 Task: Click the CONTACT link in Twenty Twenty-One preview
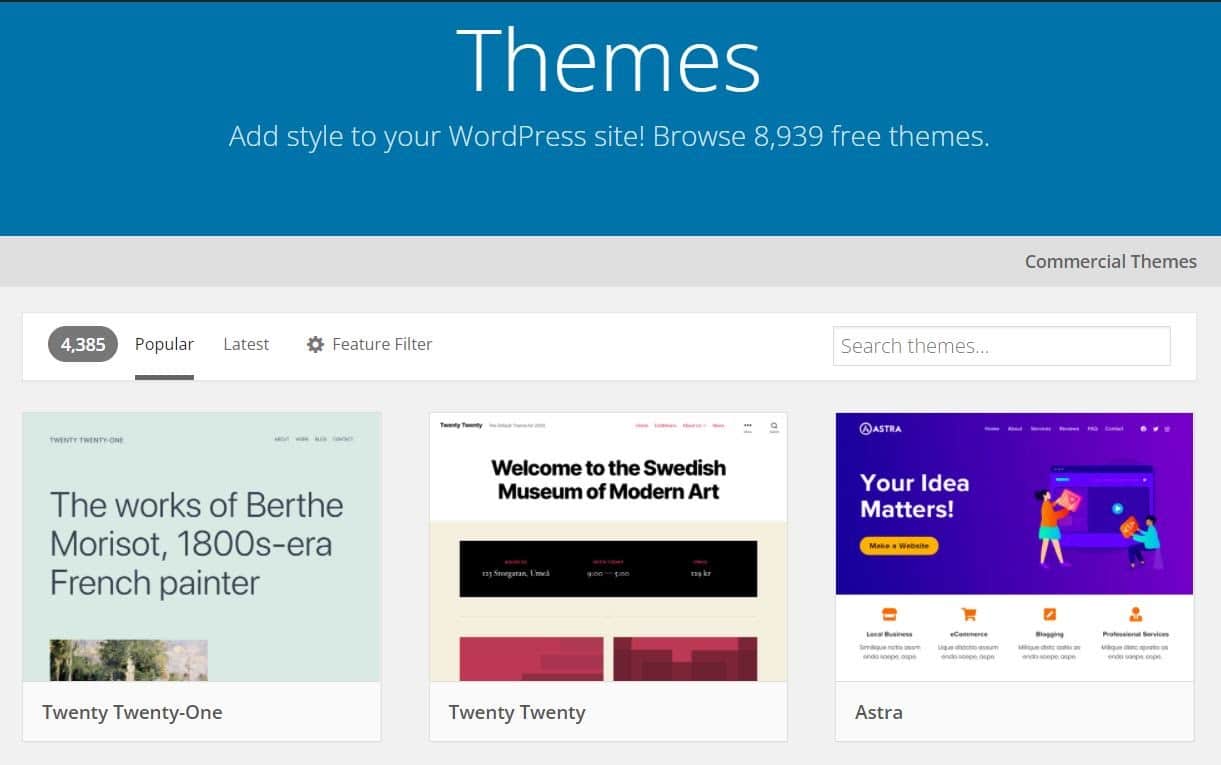click(343, 439)
